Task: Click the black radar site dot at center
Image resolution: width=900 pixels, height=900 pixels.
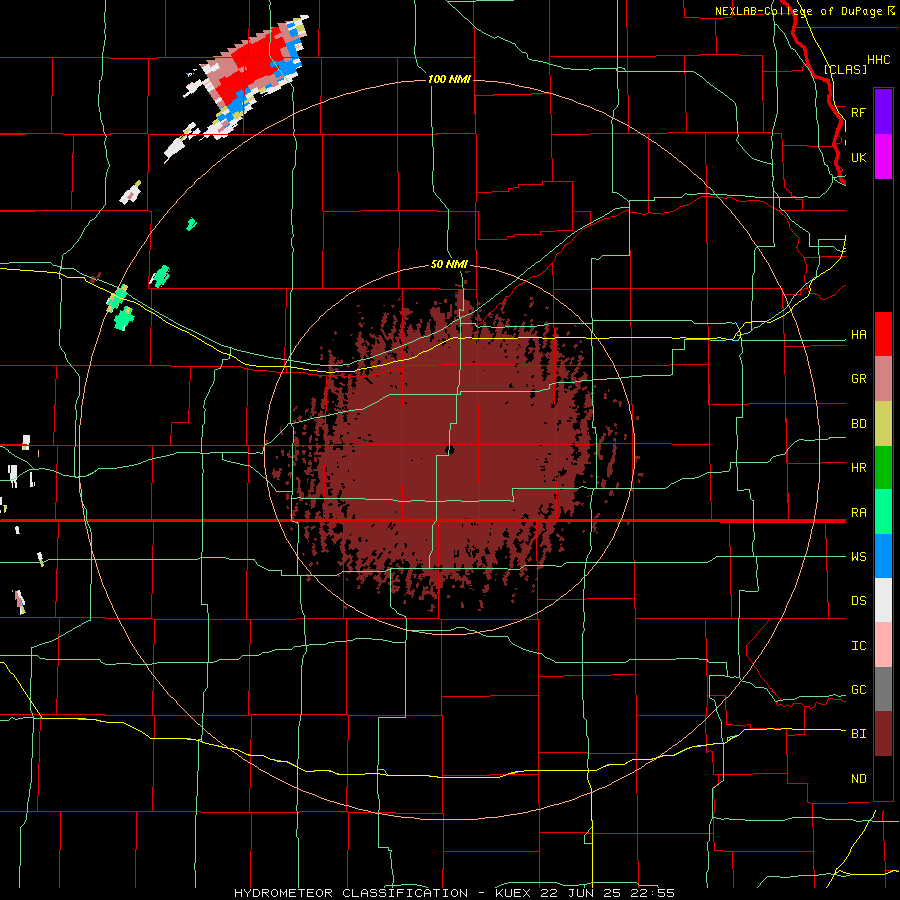Action: pos(450,451)
